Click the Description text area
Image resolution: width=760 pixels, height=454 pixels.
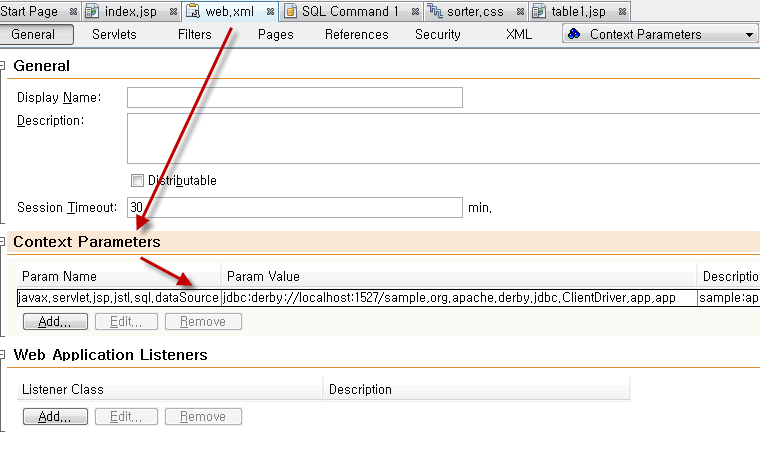[x=443, y=139]
